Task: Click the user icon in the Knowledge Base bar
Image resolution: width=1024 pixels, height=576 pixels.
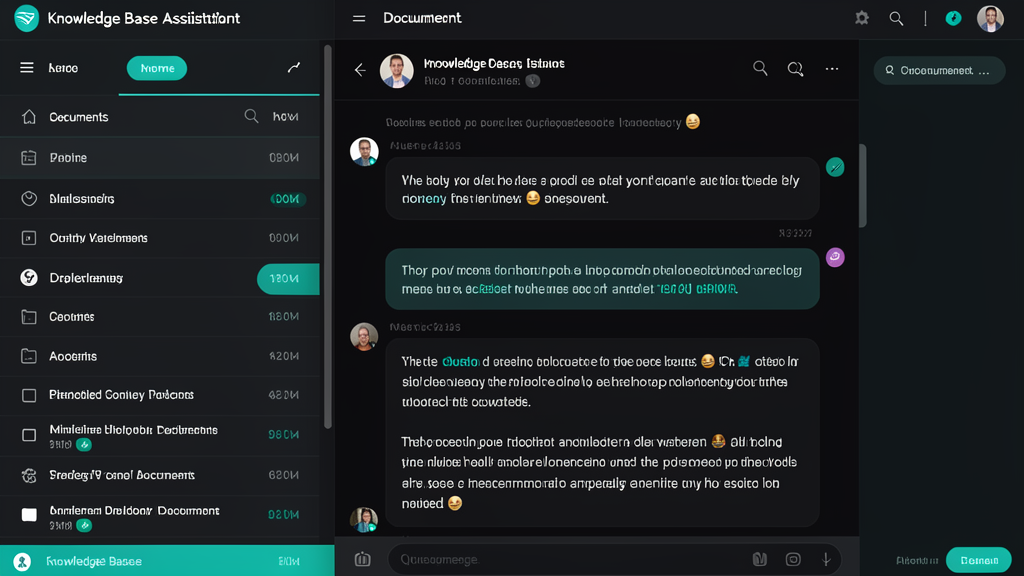Action: 22,562
